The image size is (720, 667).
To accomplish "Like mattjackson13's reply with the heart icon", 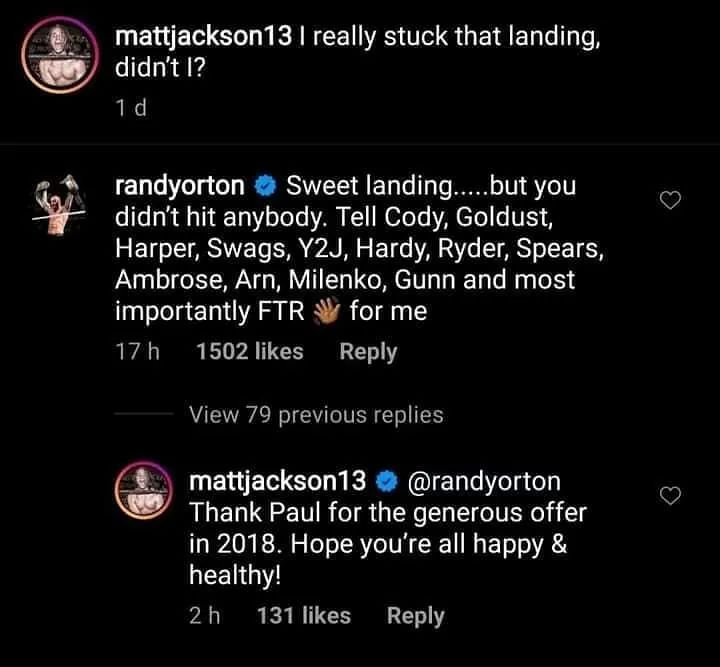I will click(x=672, y=495).
